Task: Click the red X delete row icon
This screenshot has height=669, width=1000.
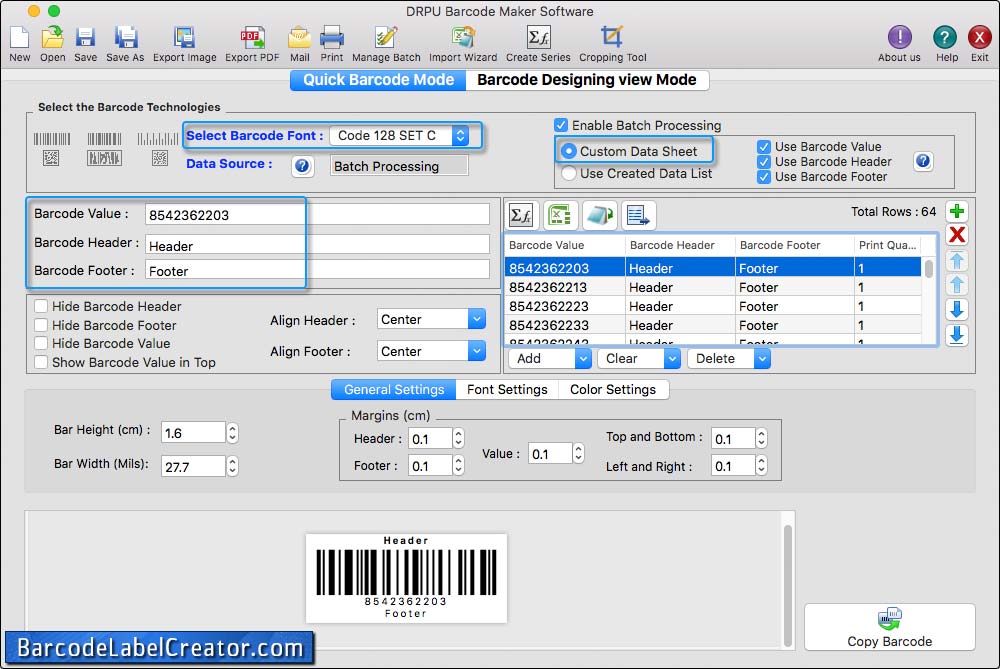Action: (957, 235)
